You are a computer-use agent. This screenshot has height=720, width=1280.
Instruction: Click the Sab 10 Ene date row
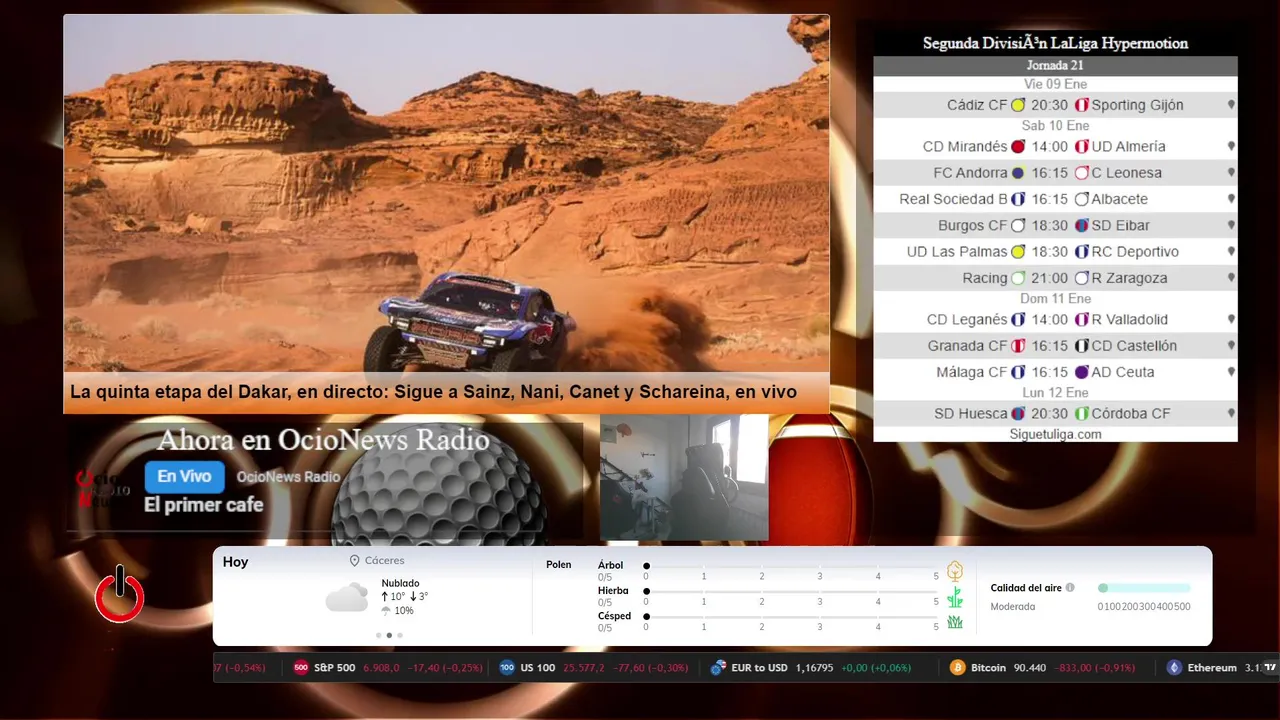pyautogui.click(x=1055, y=126)
